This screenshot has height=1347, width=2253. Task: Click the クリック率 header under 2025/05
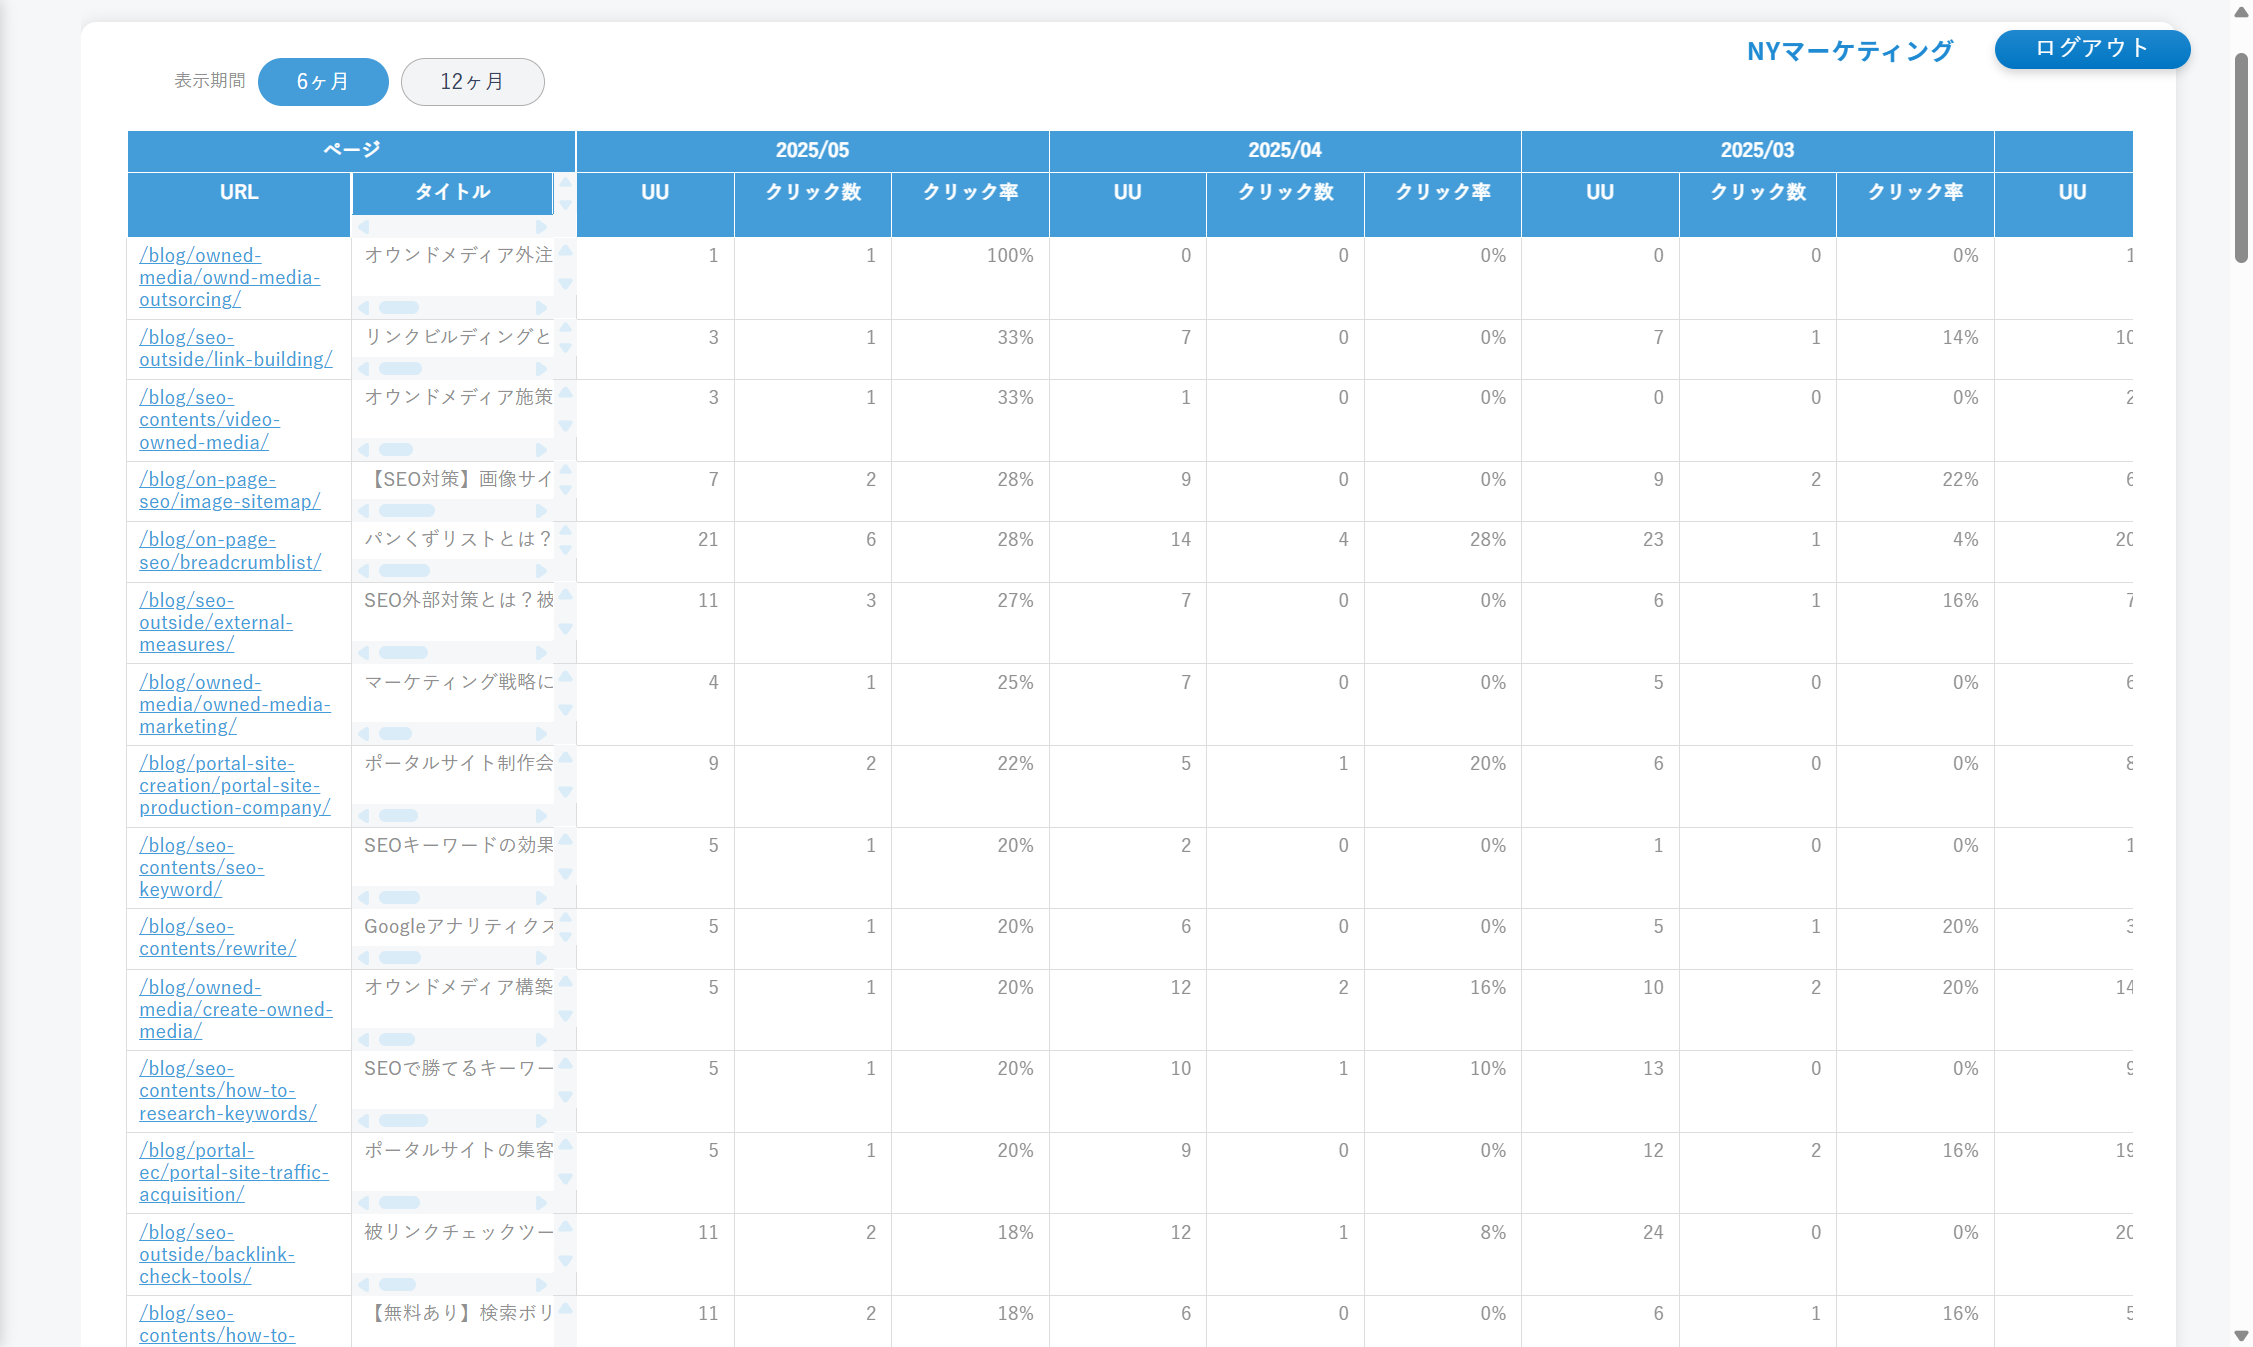(970, 204)
